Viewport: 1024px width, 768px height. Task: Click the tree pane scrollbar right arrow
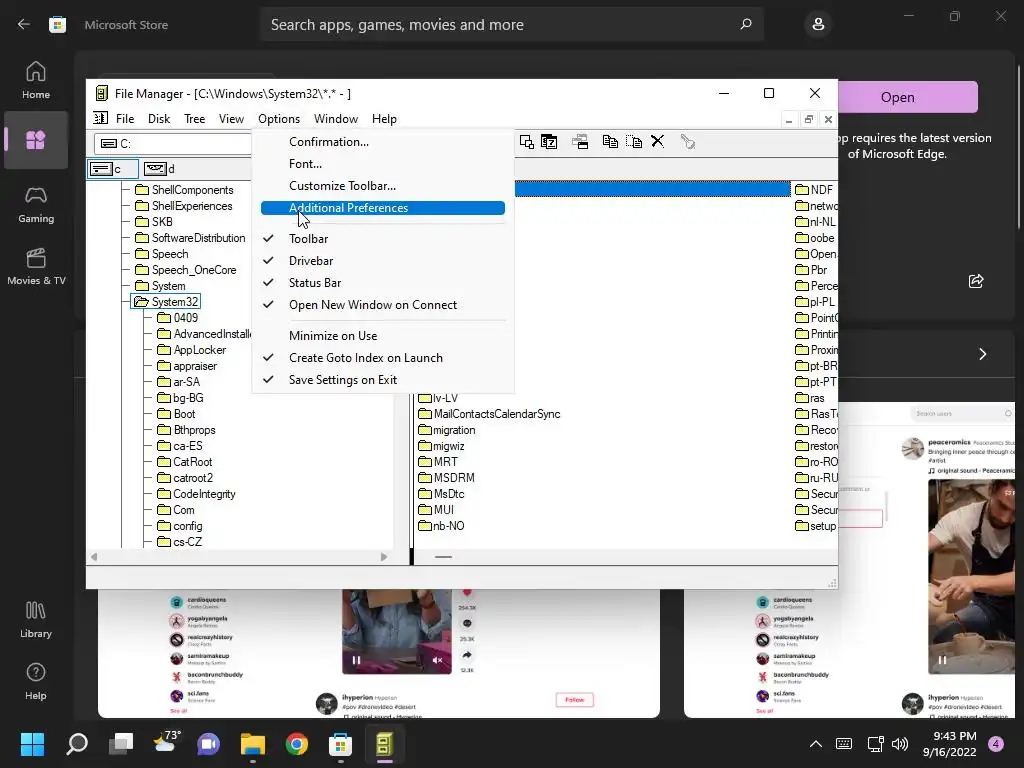[x=384, y=557]
